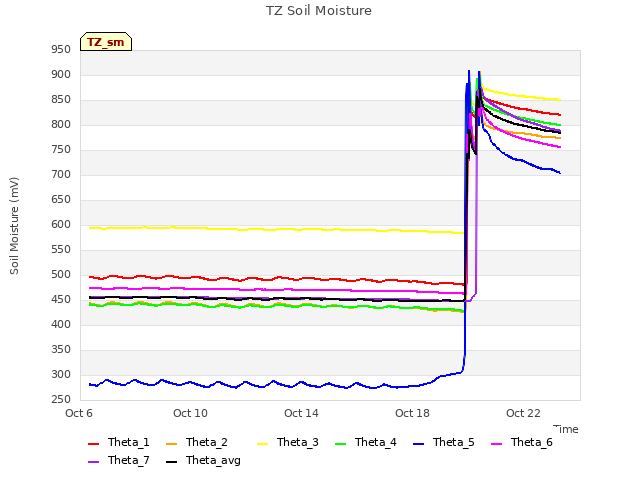Viewport: 640px width, 480px height.
Task: Click the Oct 18 x-axis tick label
Action: 412,413
